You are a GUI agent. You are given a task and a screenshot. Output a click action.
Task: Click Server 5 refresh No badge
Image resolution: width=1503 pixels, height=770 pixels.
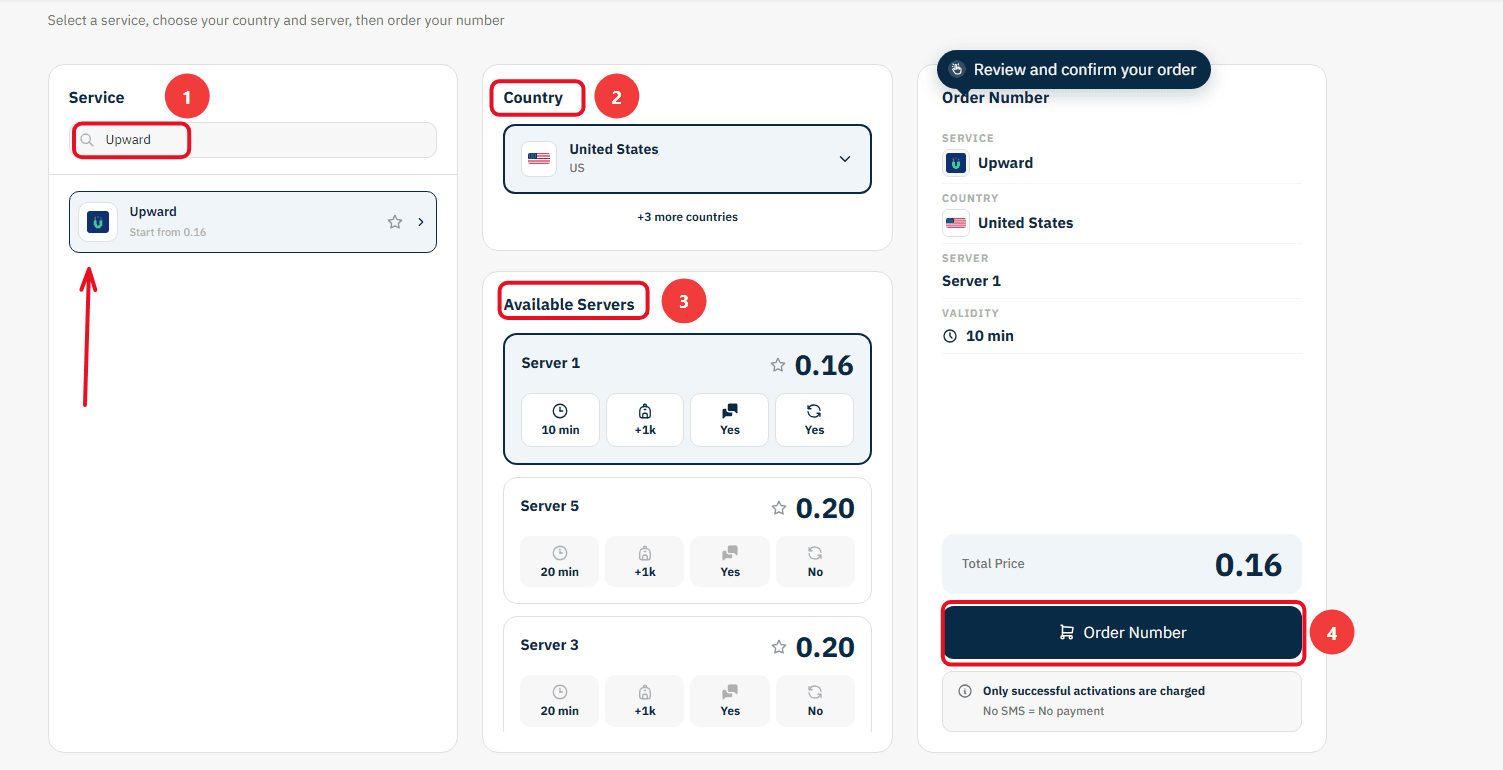(x=815, y=561)
